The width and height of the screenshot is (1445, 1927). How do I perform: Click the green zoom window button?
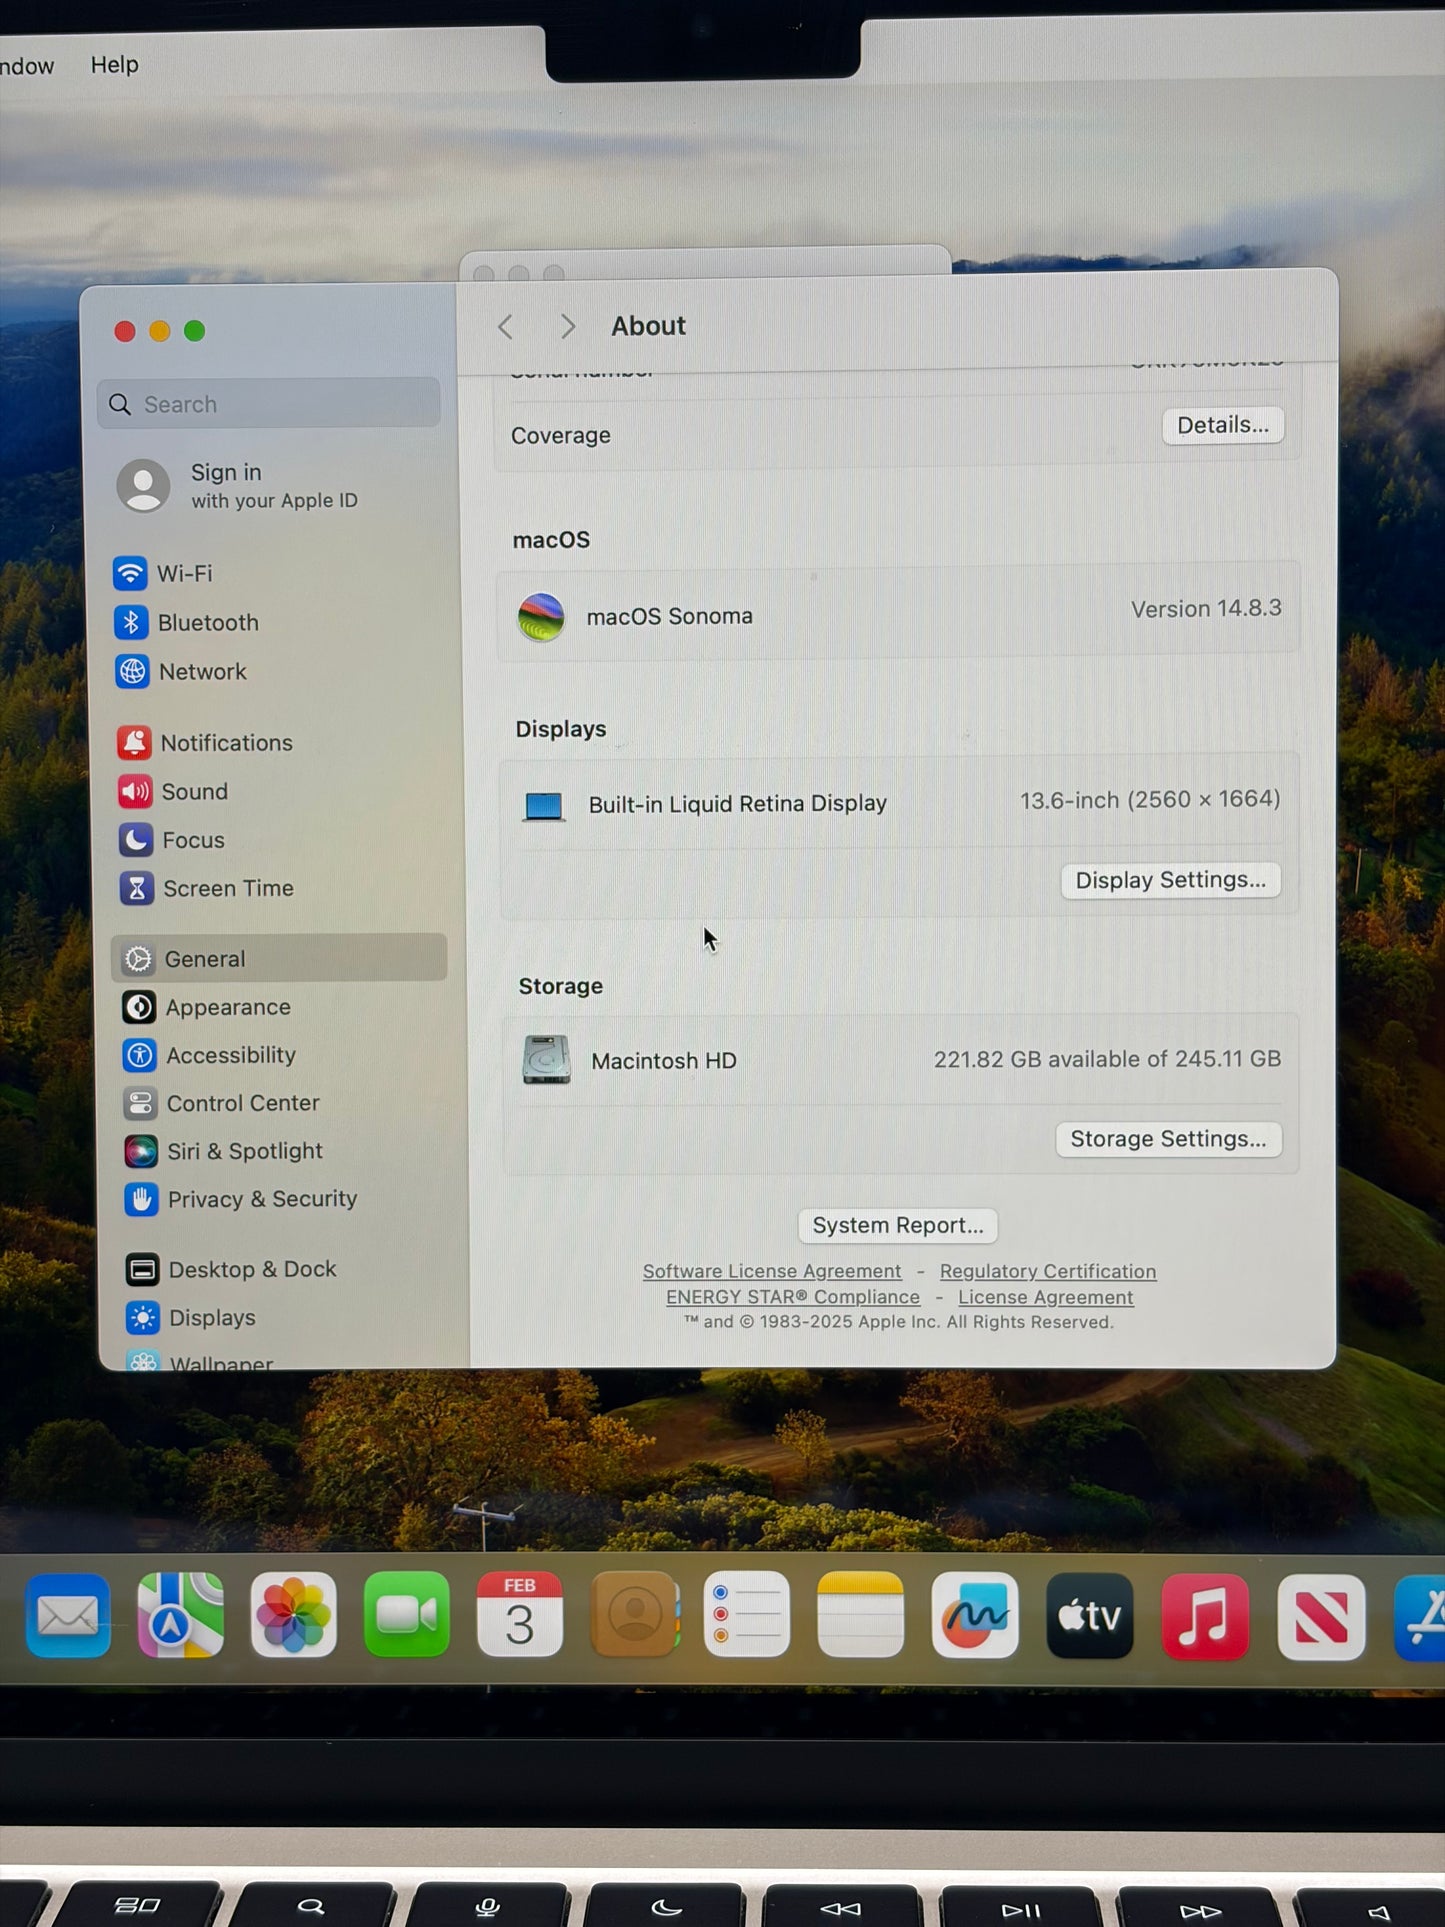[195, 331]
